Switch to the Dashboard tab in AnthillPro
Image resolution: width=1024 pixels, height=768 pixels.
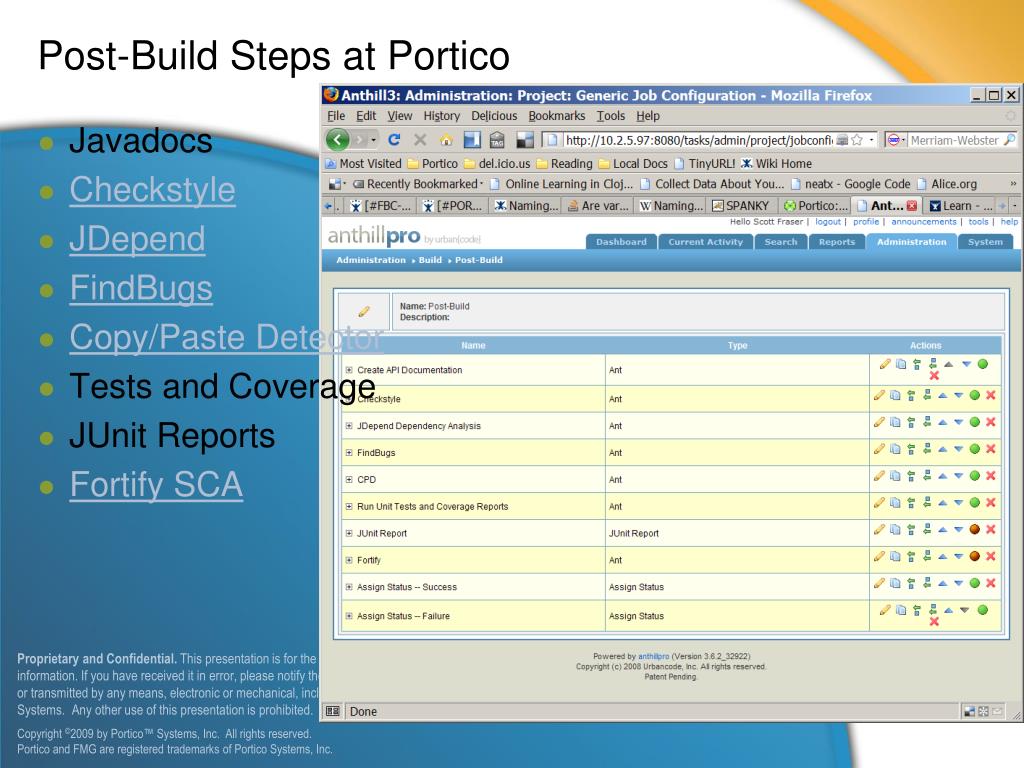[621, 242]
